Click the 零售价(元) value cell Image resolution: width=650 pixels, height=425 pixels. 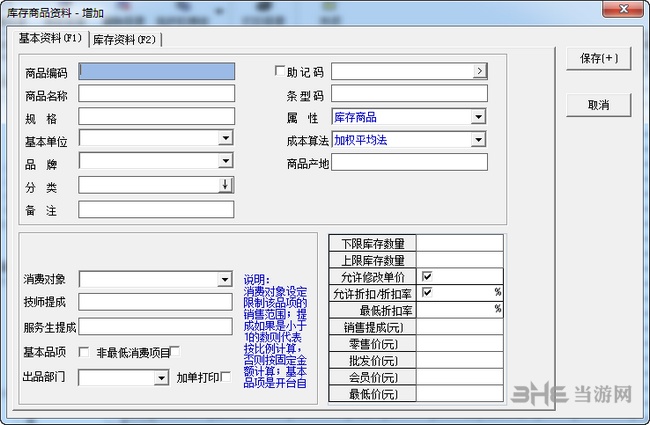tap(460, 343)
